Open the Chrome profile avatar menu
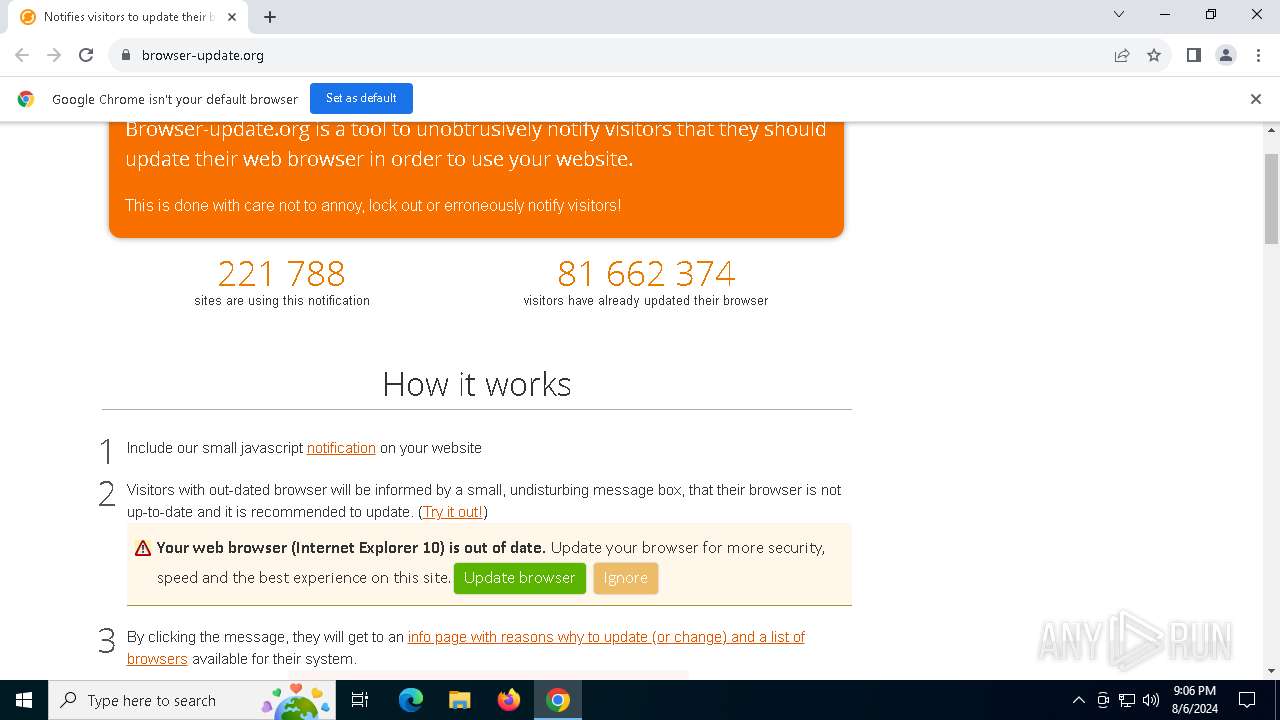1280x720 pixels. [1226, 55]
